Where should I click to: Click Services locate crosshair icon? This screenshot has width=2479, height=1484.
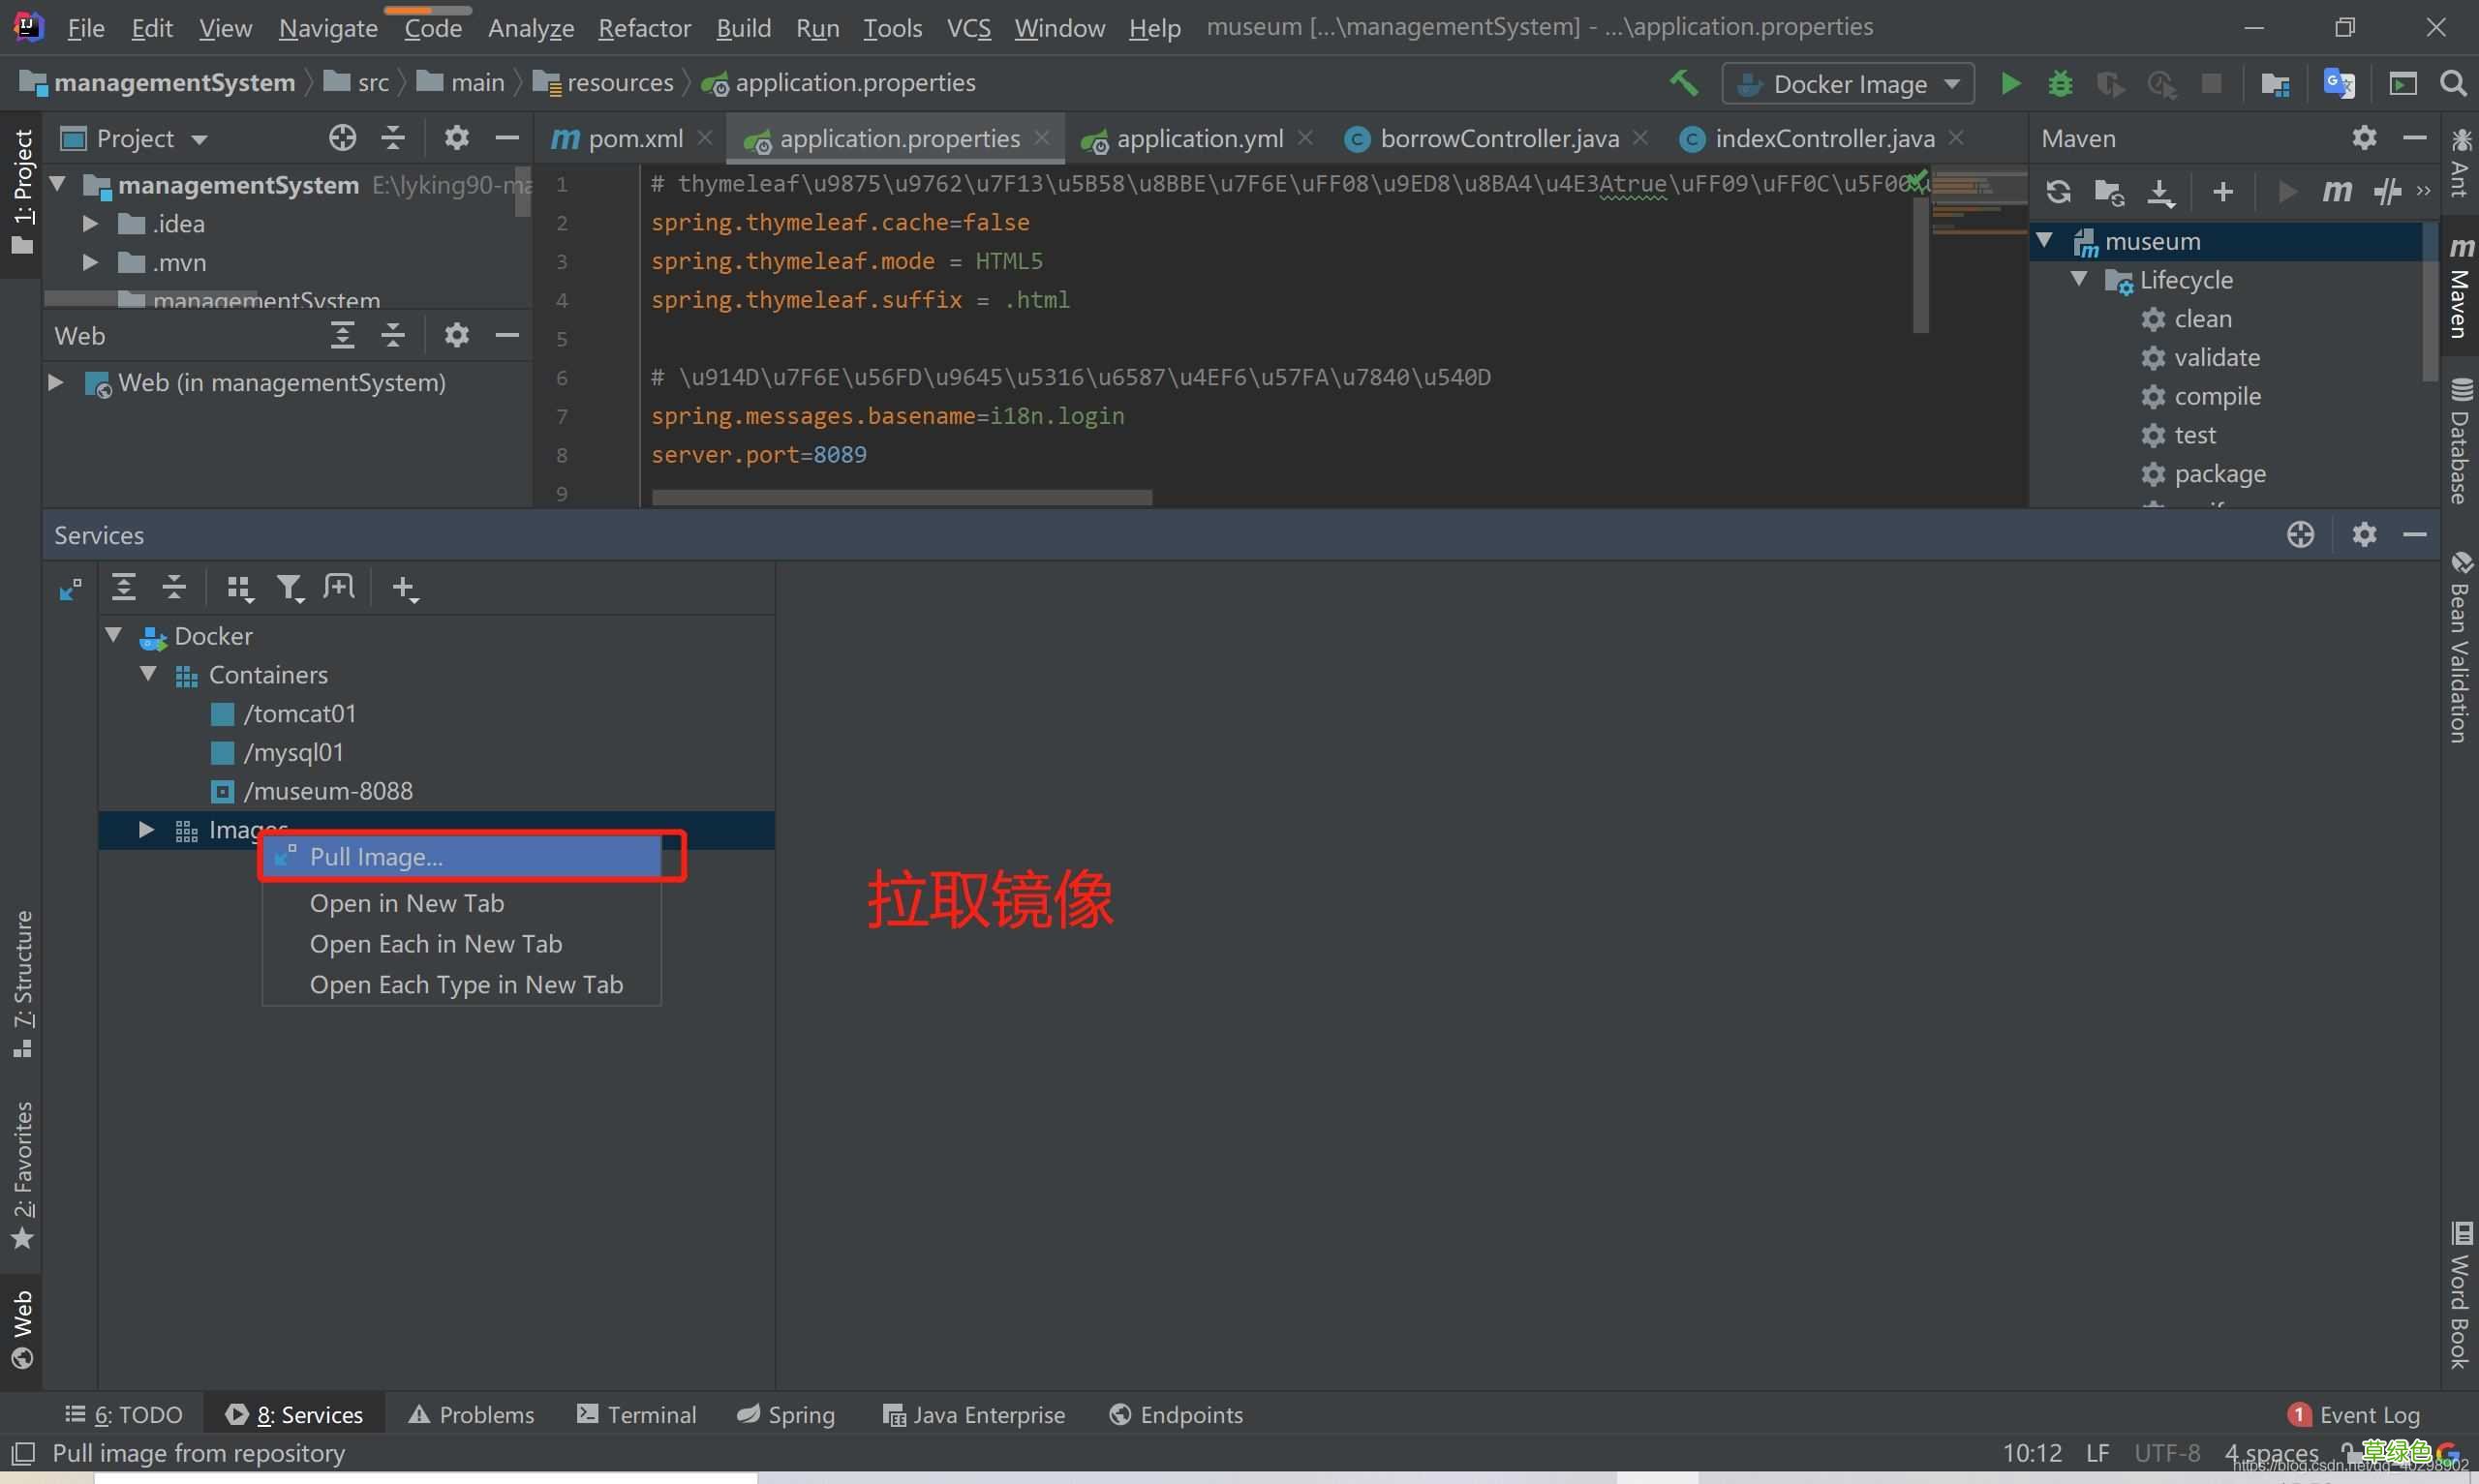pos(2300,535)
